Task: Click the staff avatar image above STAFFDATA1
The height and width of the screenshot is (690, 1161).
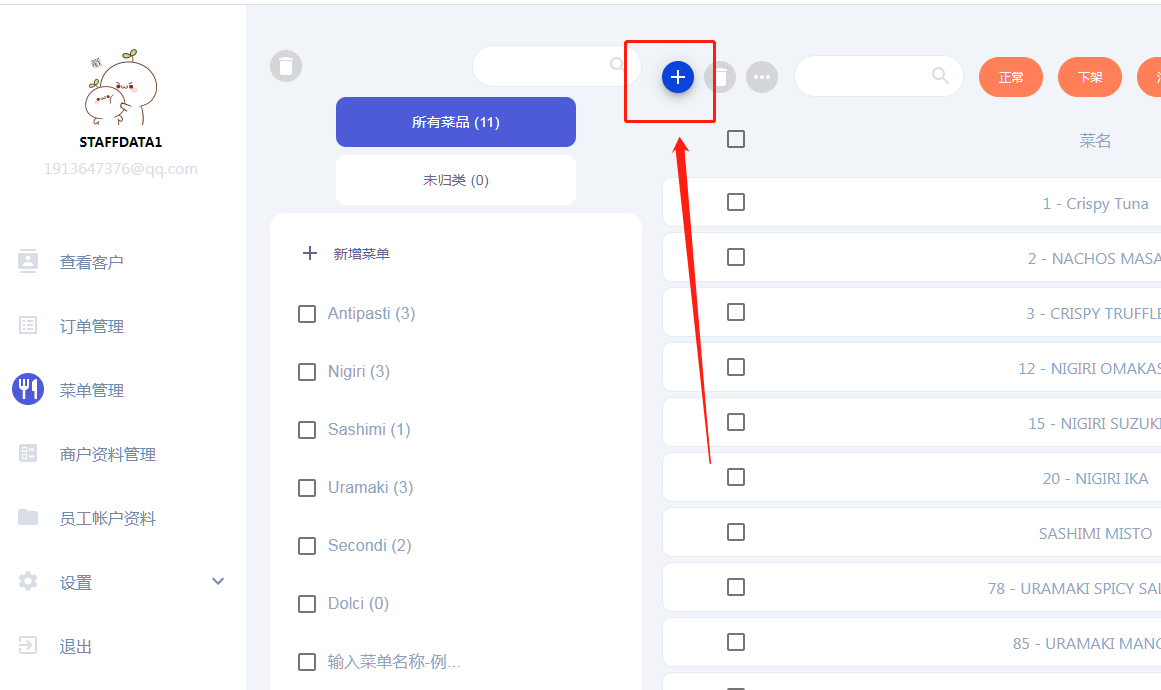Action: pyautogui.click(x=121, y=87)
